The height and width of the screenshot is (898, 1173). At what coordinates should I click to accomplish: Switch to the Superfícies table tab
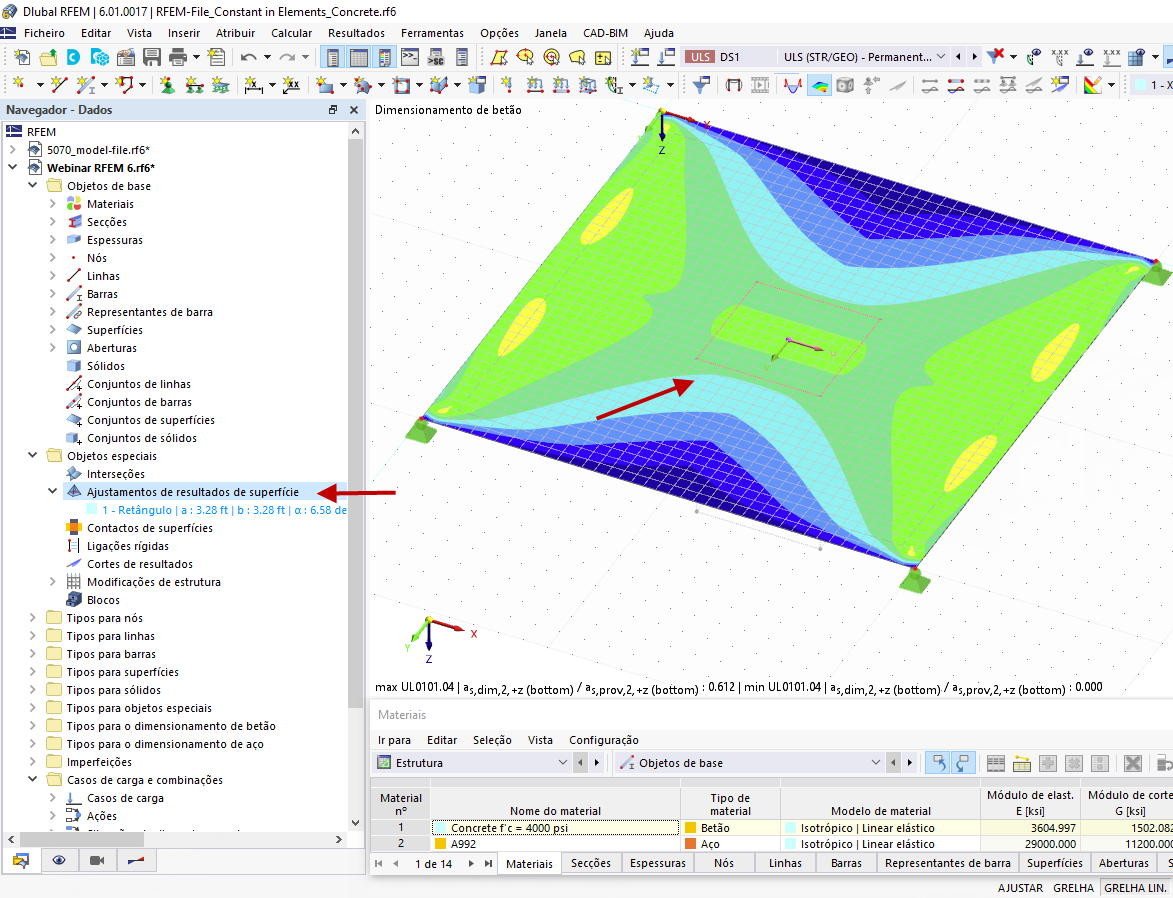[x=1054, y=864]
